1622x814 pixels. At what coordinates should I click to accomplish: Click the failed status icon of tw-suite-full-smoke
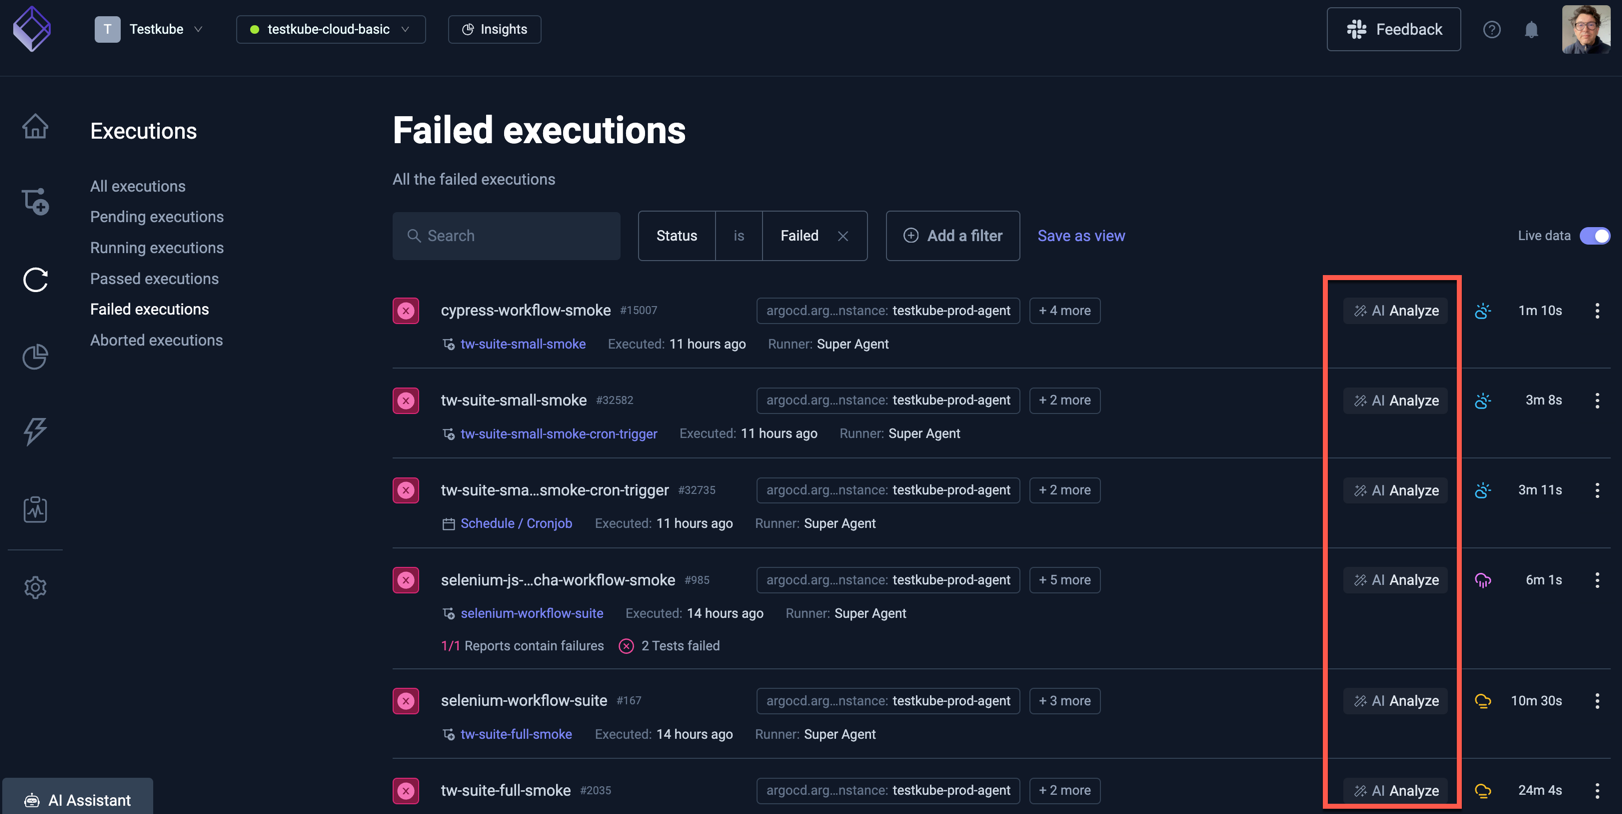click(x=406, y=791)
